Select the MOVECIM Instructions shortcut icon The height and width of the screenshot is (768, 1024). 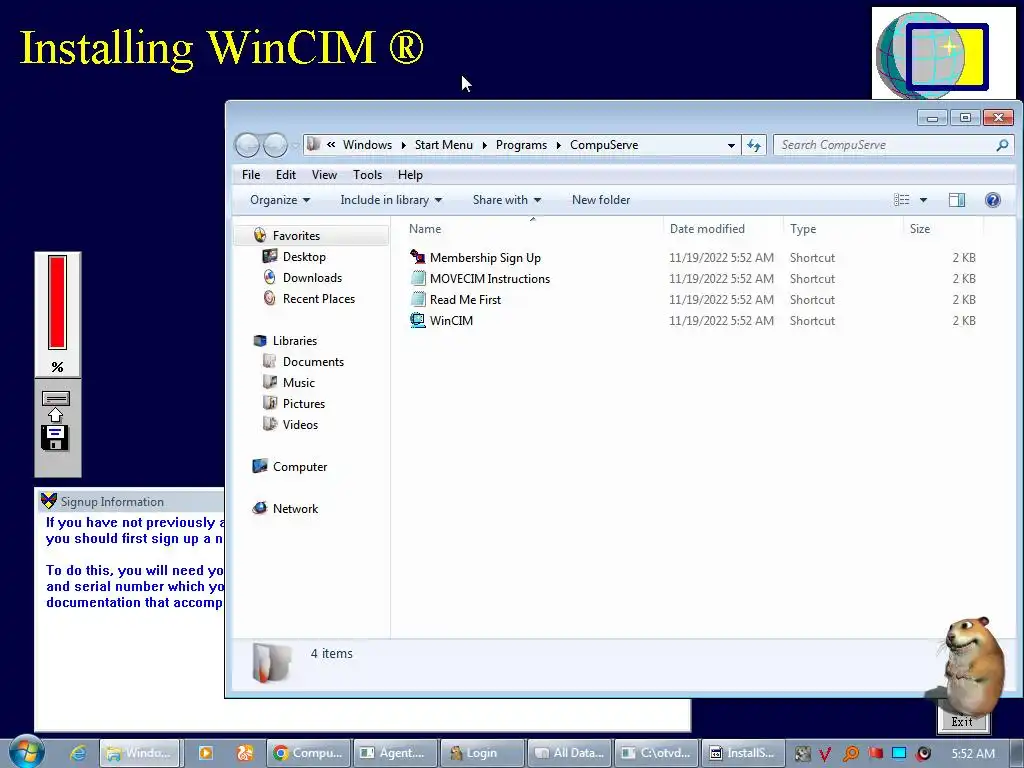point(418,278)
